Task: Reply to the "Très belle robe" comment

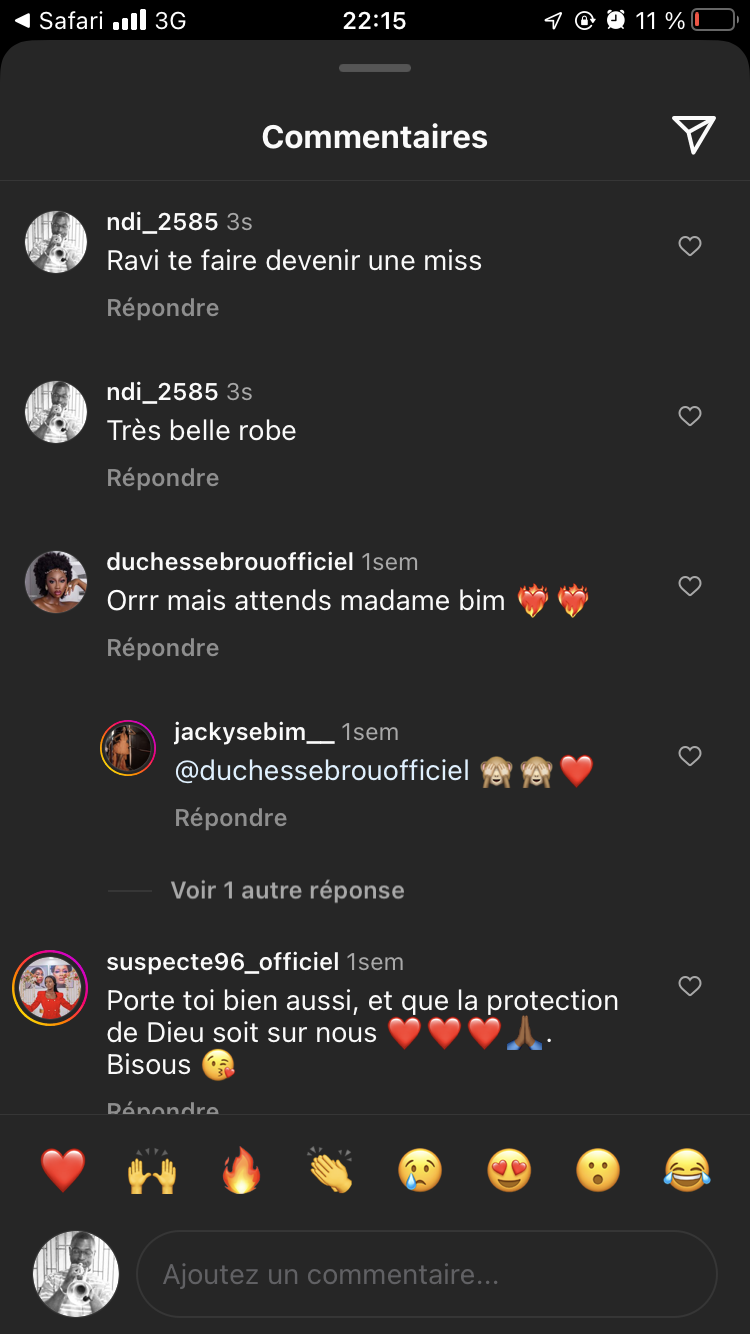Action: coord(163,478)
